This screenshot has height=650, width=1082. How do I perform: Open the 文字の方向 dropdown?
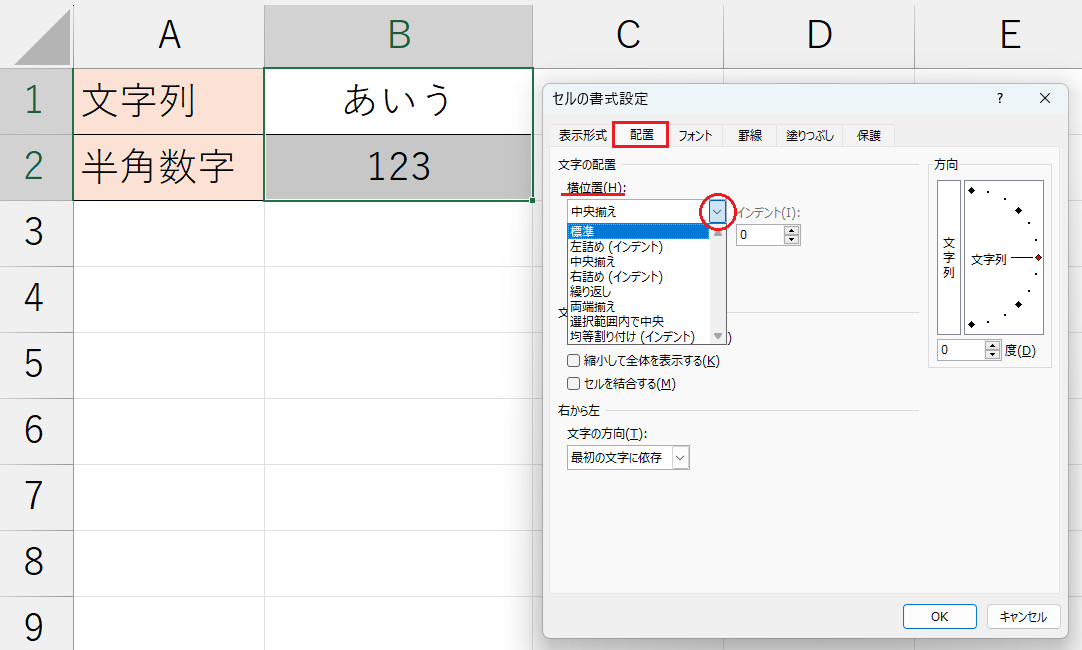[681, 456]
